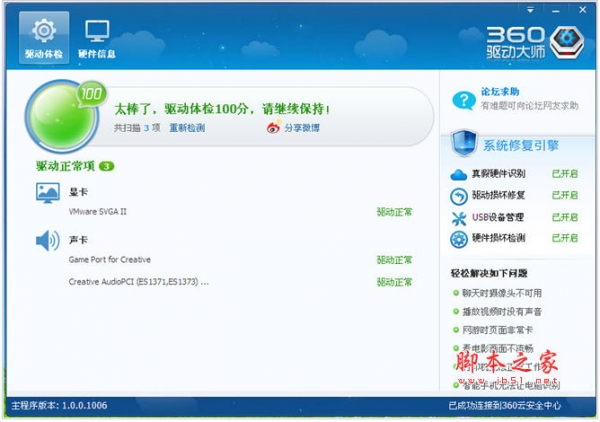
Task: Click 重新检测 to rescan drivers
Action: click(187, 128)
